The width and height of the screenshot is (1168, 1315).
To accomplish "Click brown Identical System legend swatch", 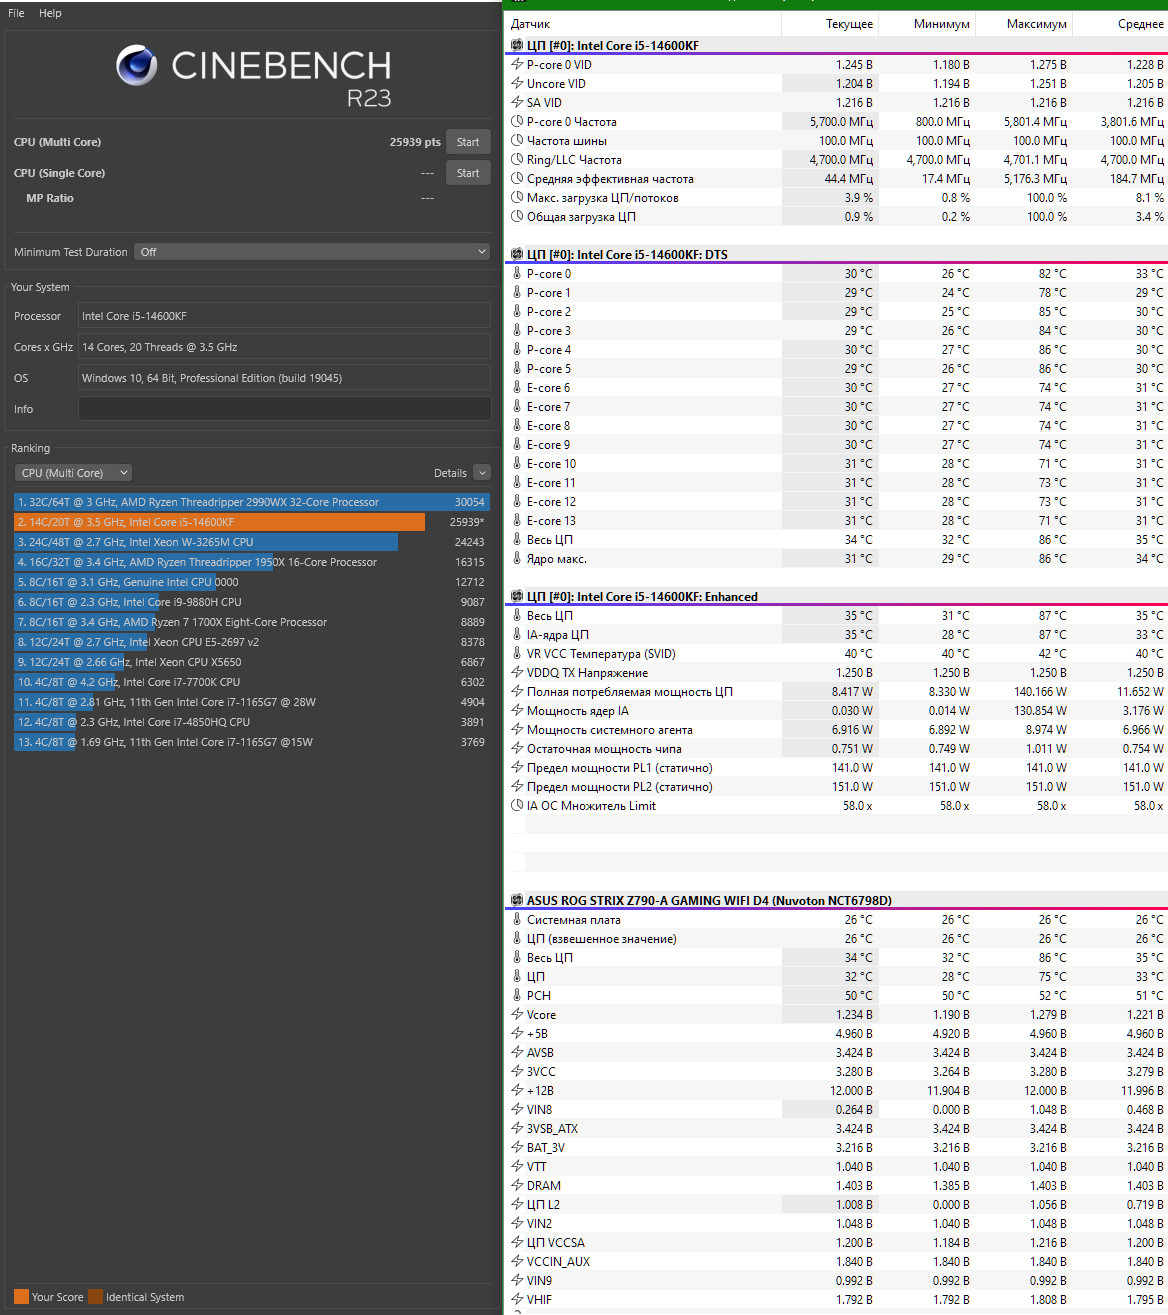I will click(95, 1297).
